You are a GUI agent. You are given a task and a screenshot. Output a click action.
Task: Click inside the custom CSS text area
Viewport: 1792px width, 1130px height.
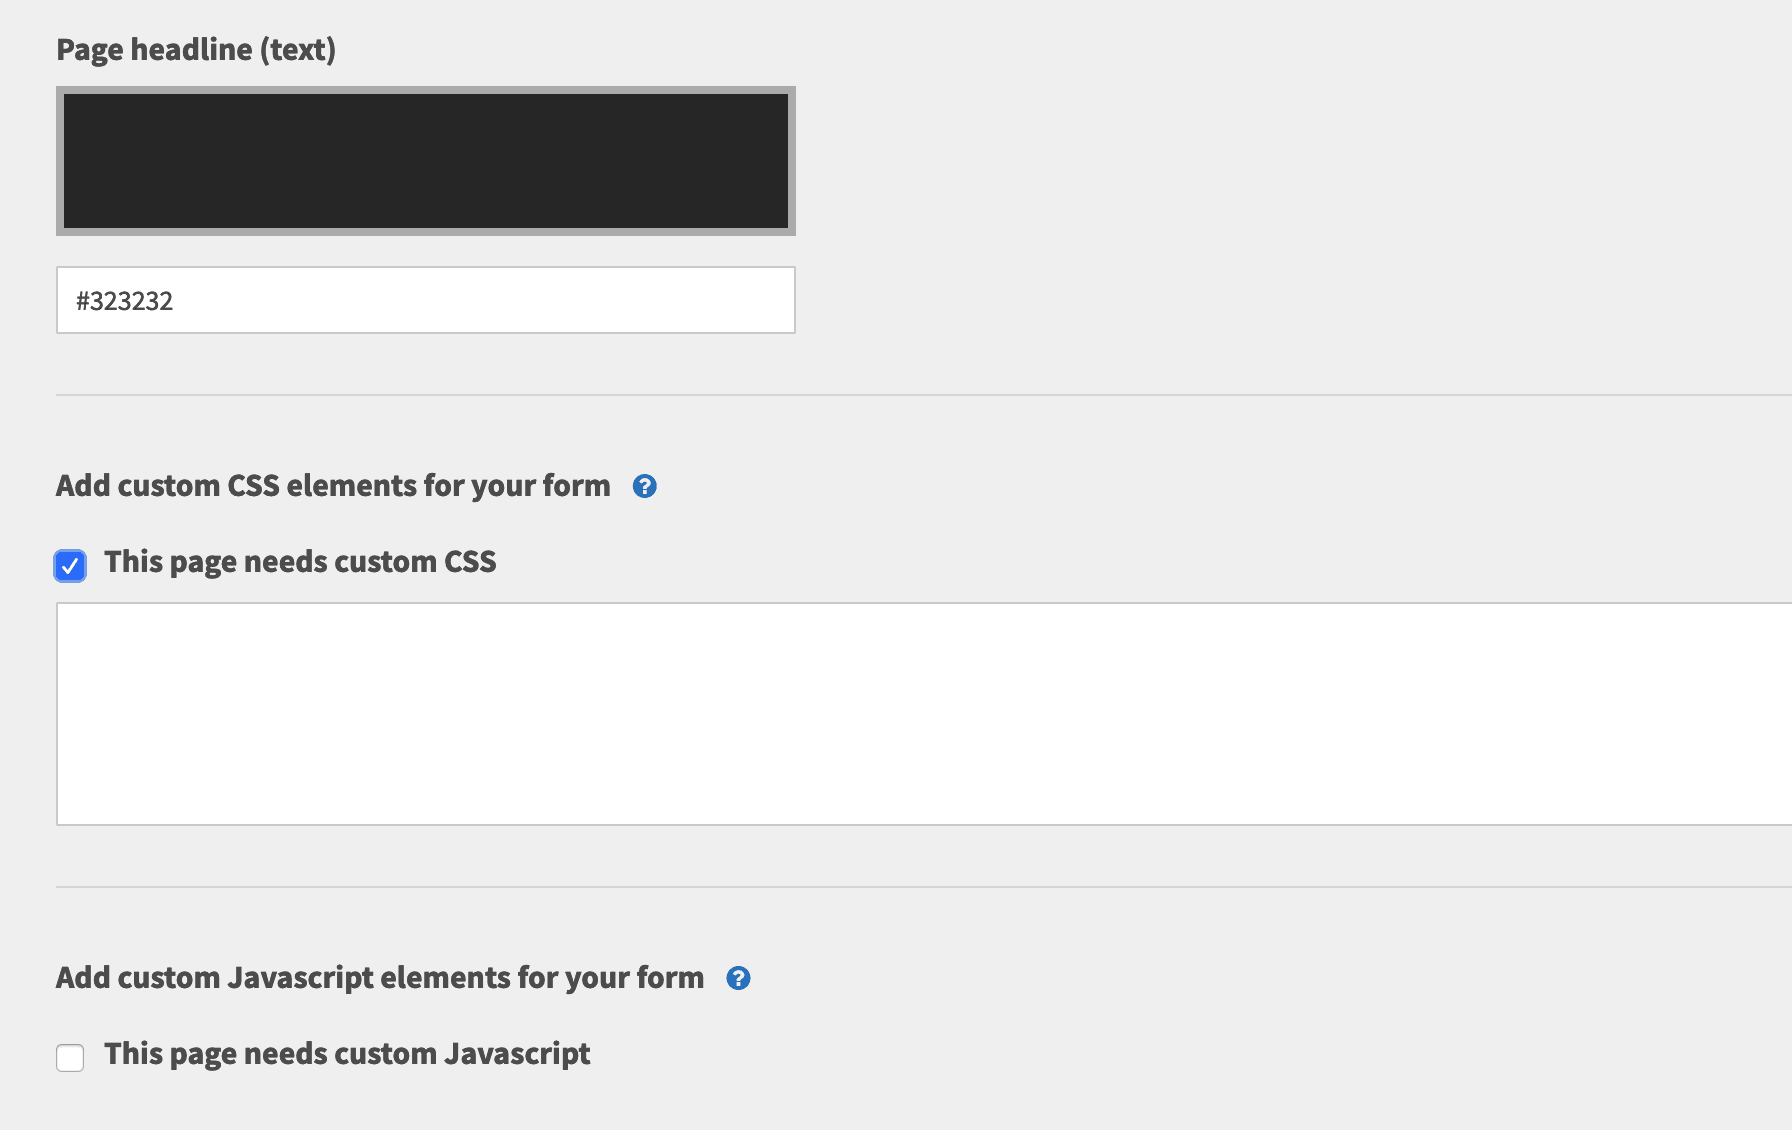click(924, 714)
